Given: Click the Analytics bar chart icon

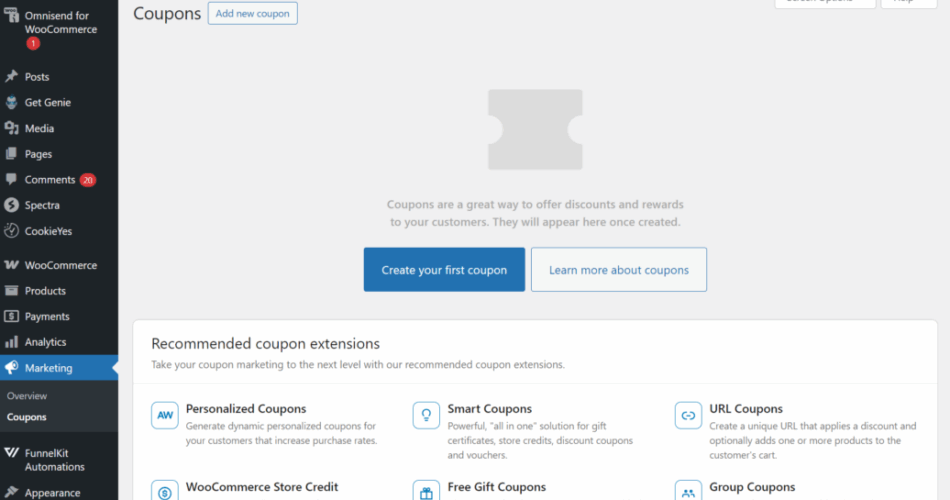Looking at the screenshot, I should (11, 342).
